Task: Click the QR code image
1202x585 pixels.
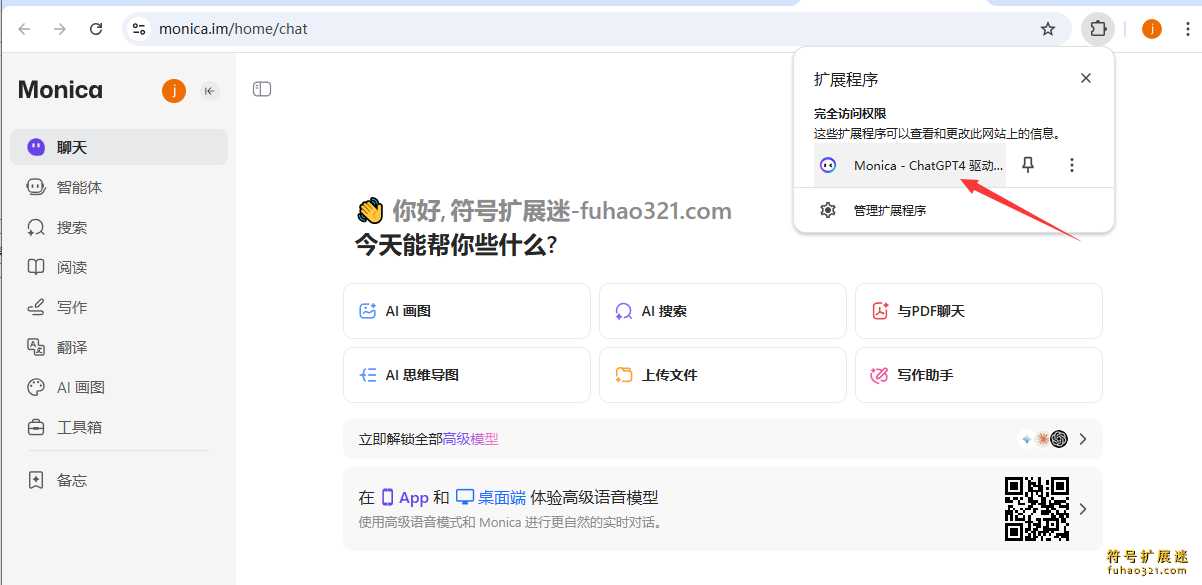Action: pos(1037,509)
